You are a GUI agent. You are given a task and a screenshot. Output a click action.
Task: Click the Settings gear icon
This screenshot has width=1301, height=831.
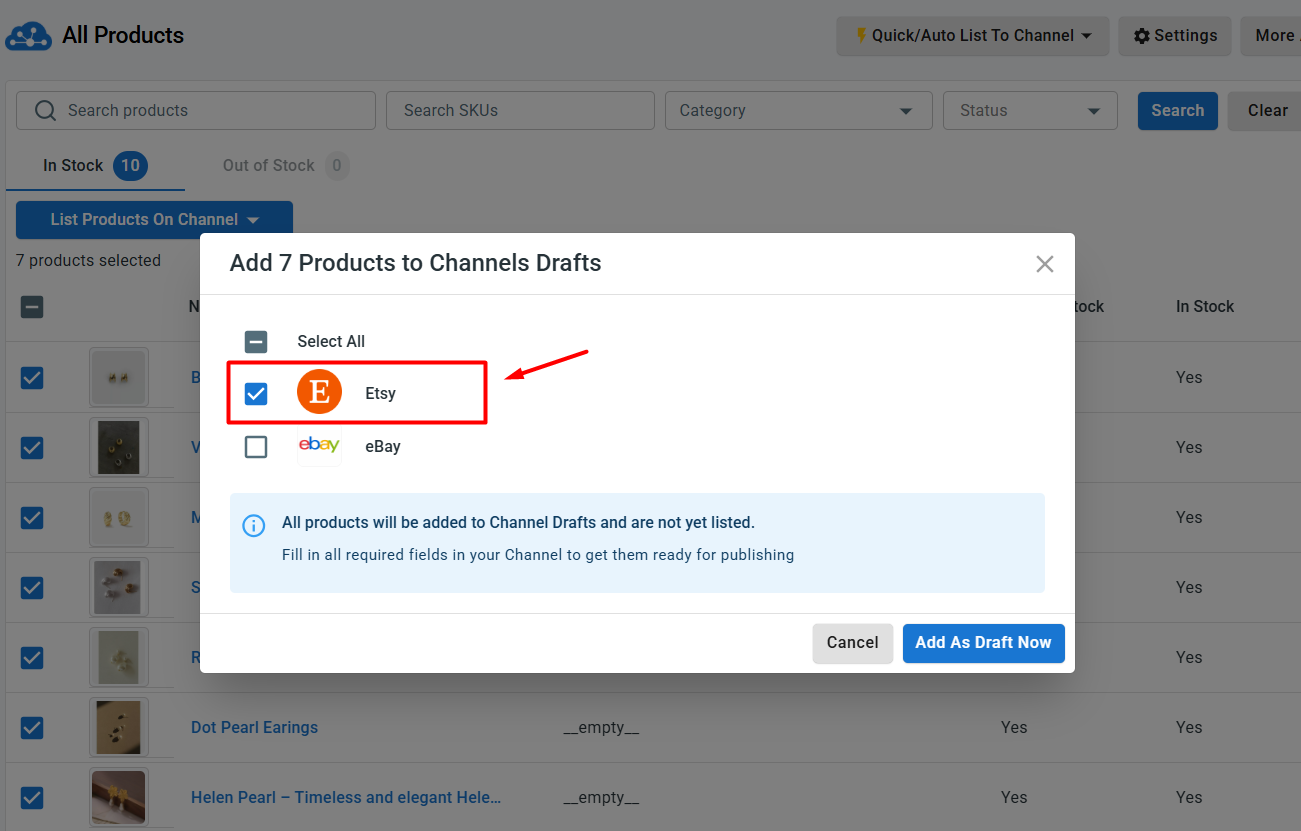point(1141,36)
